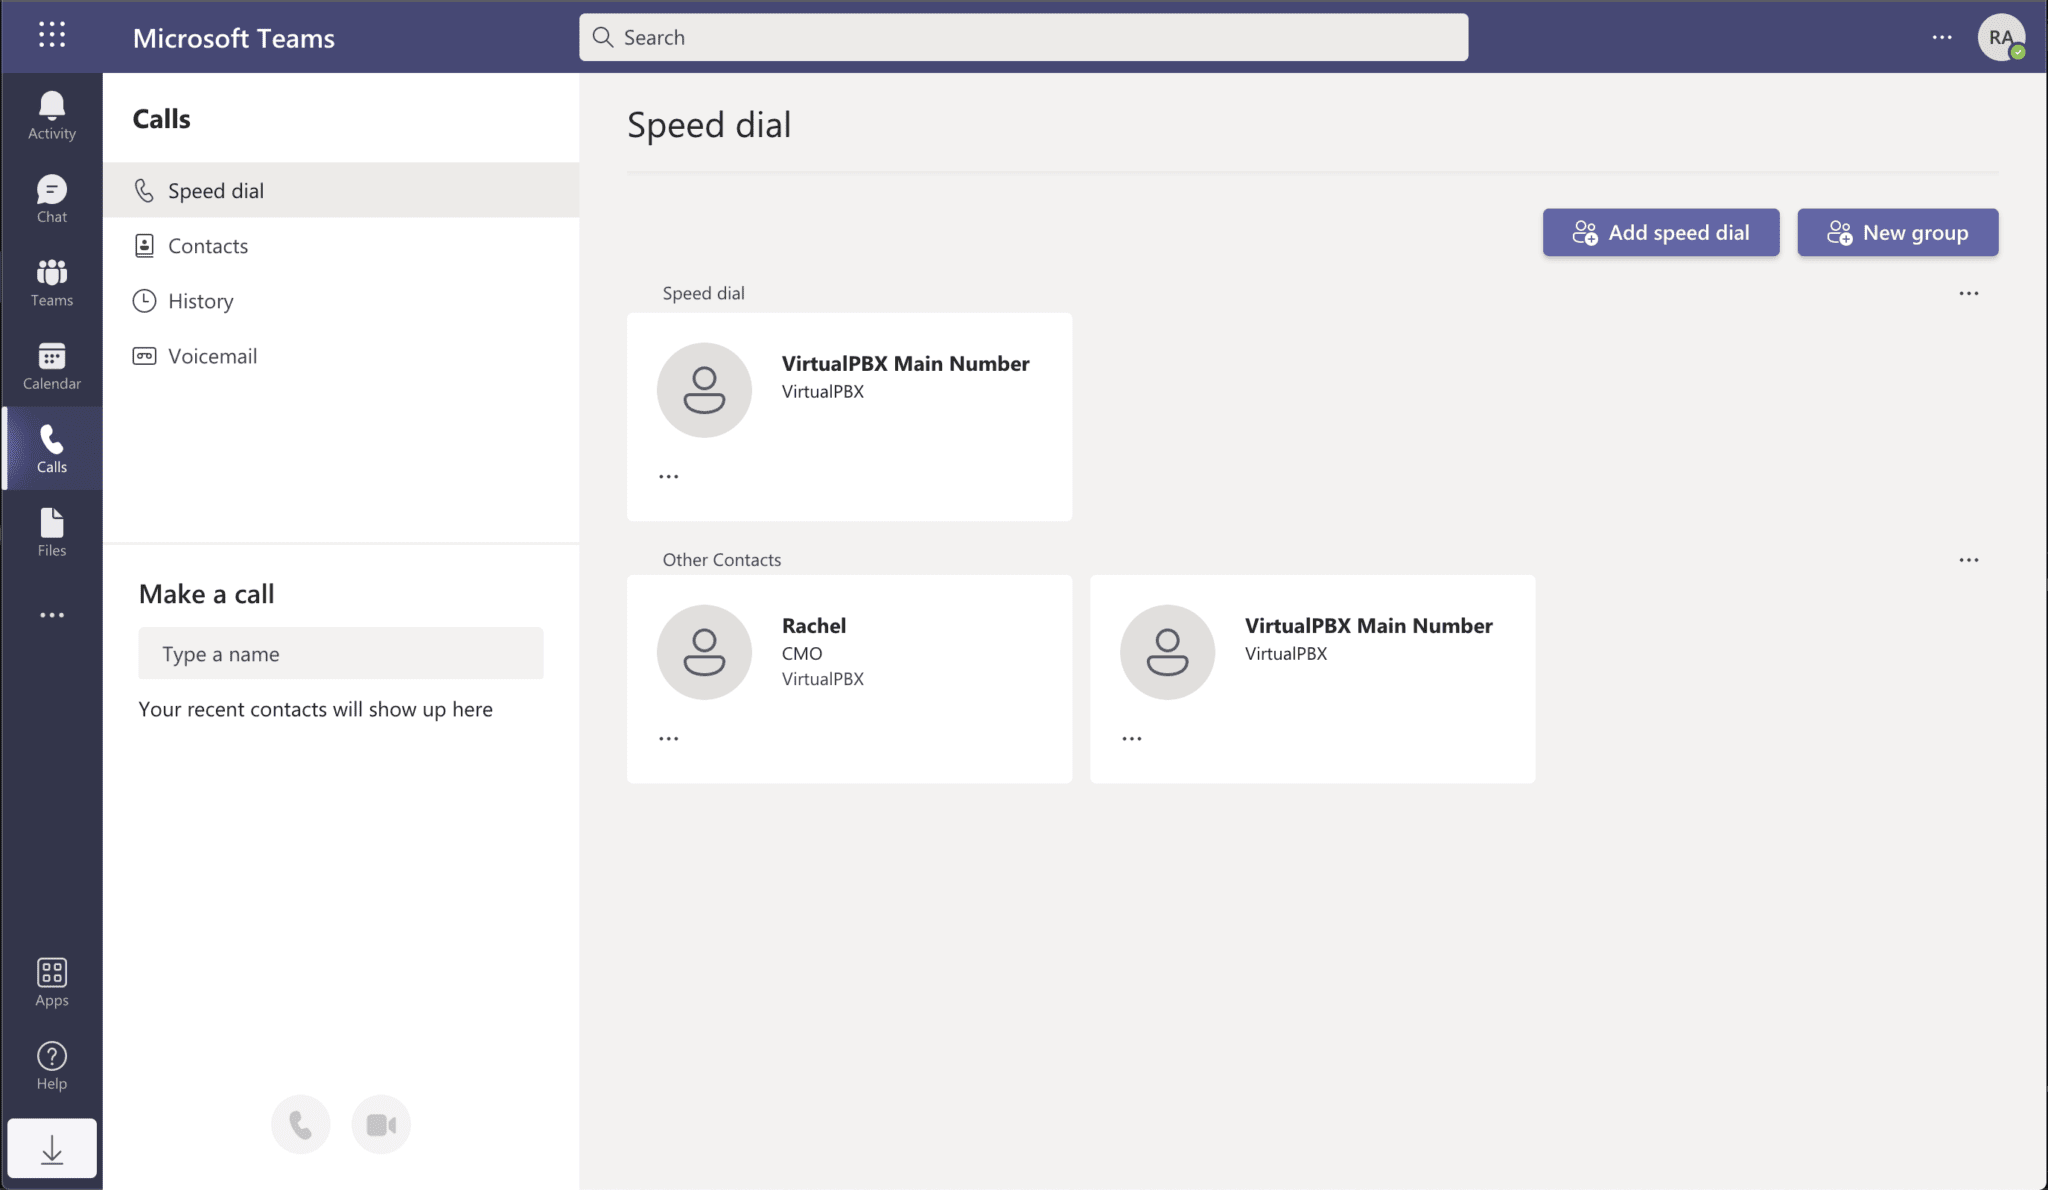Open the Activity feed
Screen dimensions: 2048x1190
(51, 112)
